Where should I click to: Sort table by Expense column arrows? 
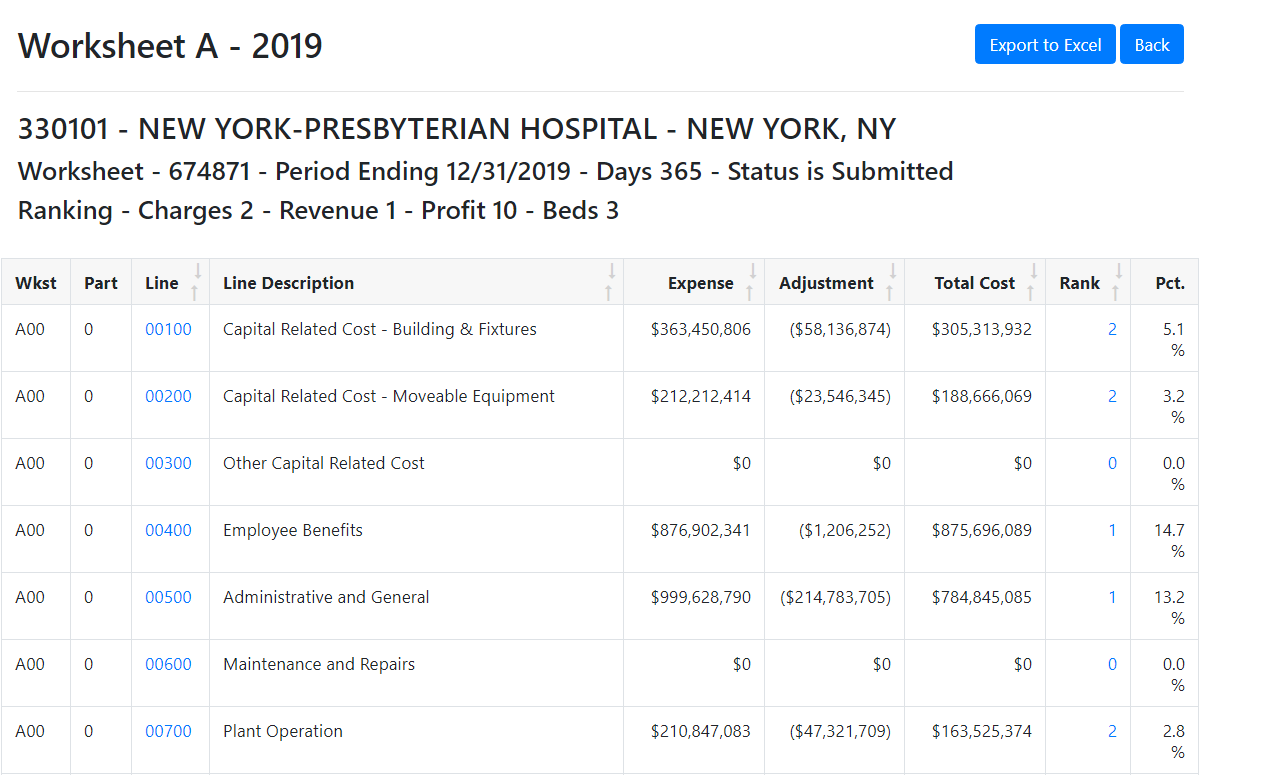(752, 282)
